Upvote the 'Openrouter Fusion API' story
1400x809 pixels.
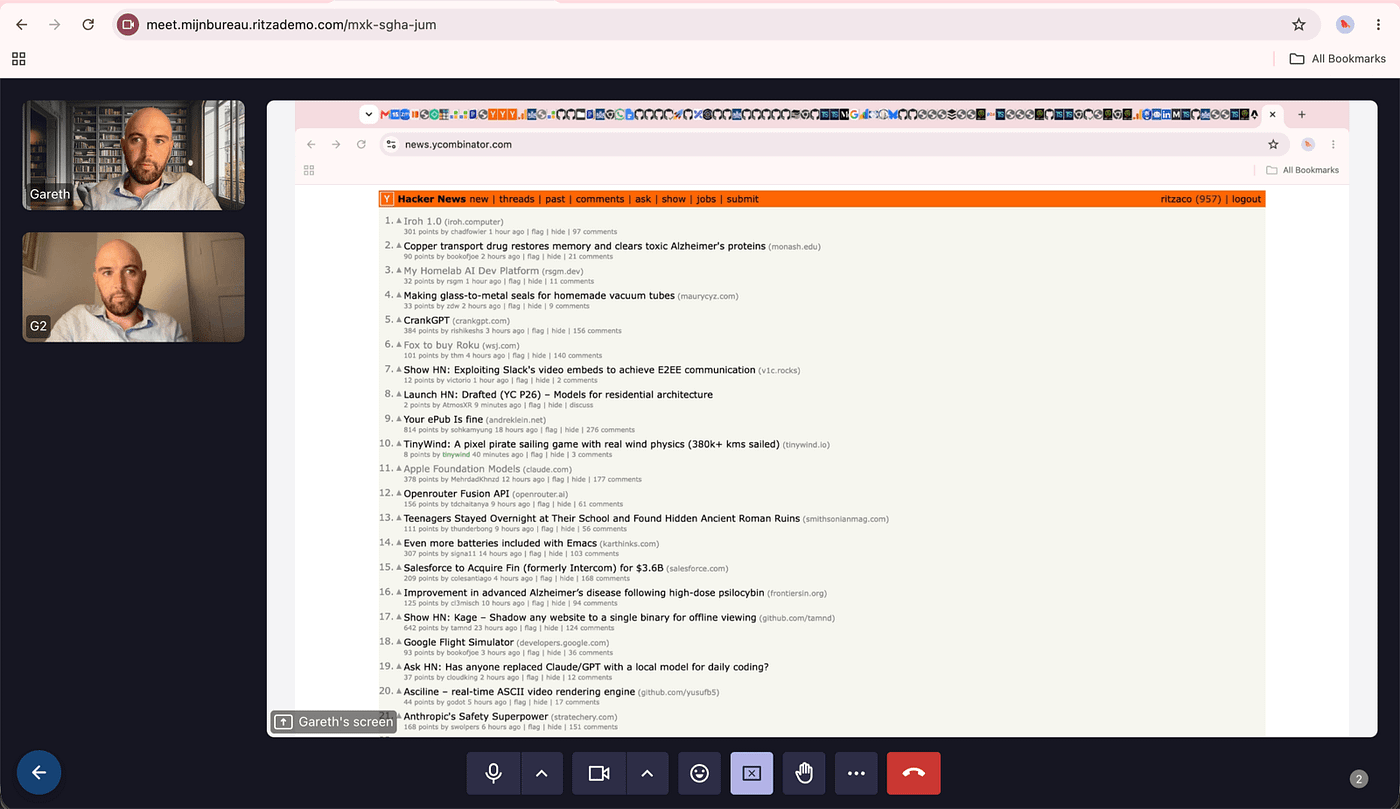[399, 493]
